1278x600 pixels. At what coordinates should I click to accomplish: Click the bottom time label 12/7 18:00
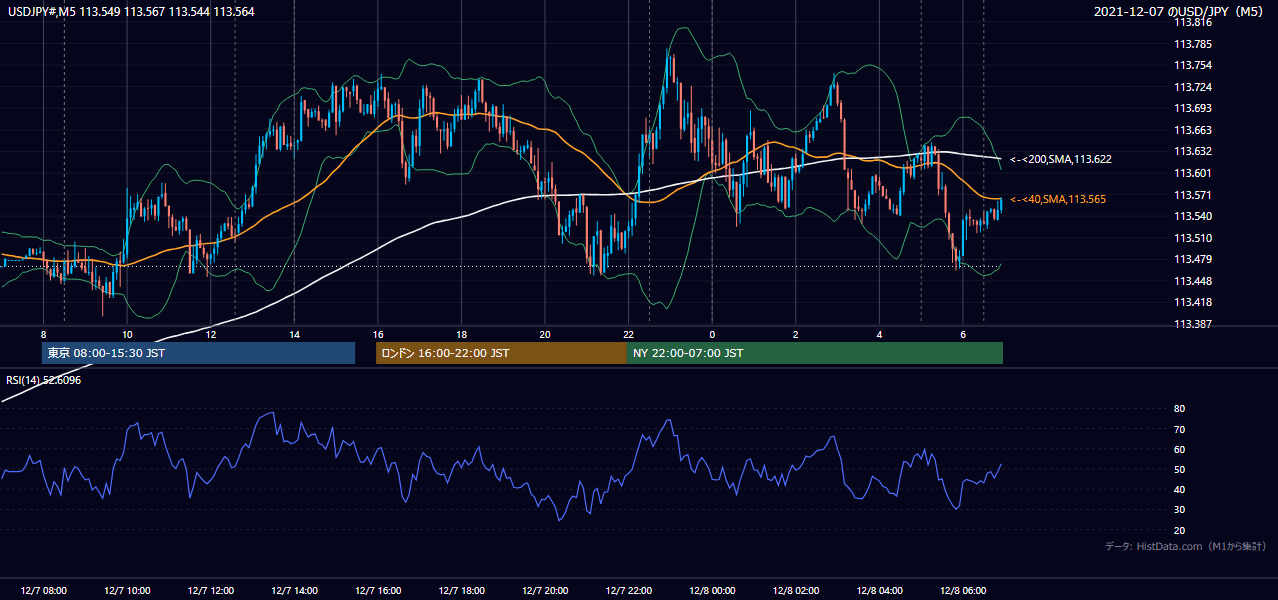tap(461, 591)
